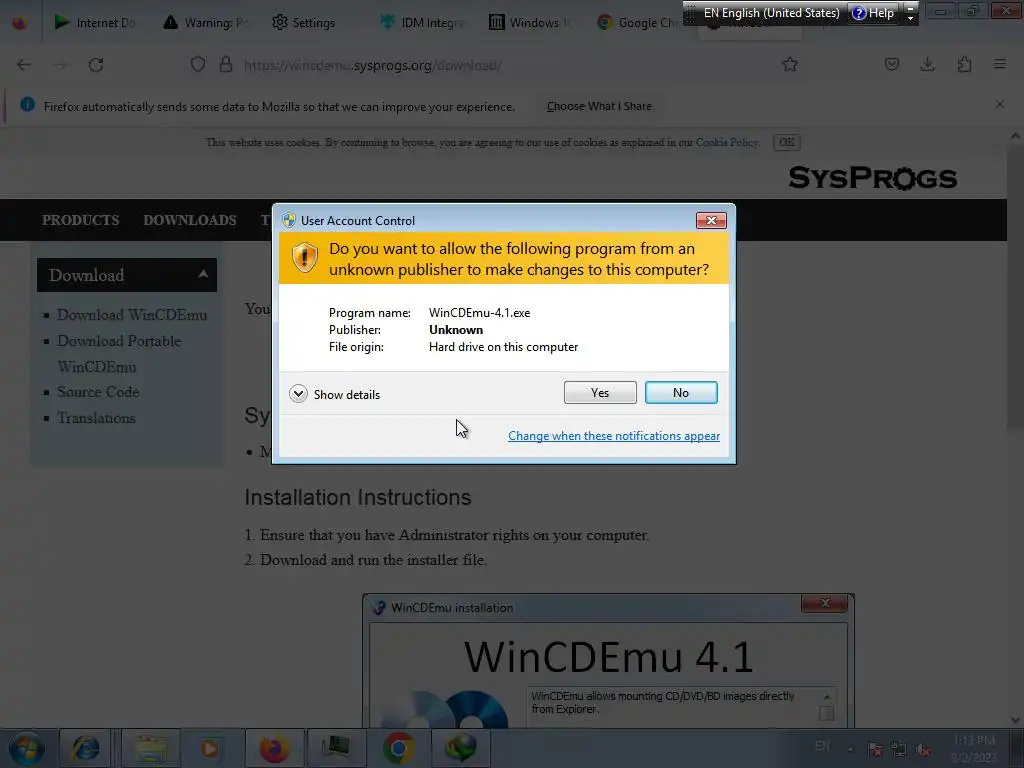Open Google Chrome taskbar icon

coord(398,748)
